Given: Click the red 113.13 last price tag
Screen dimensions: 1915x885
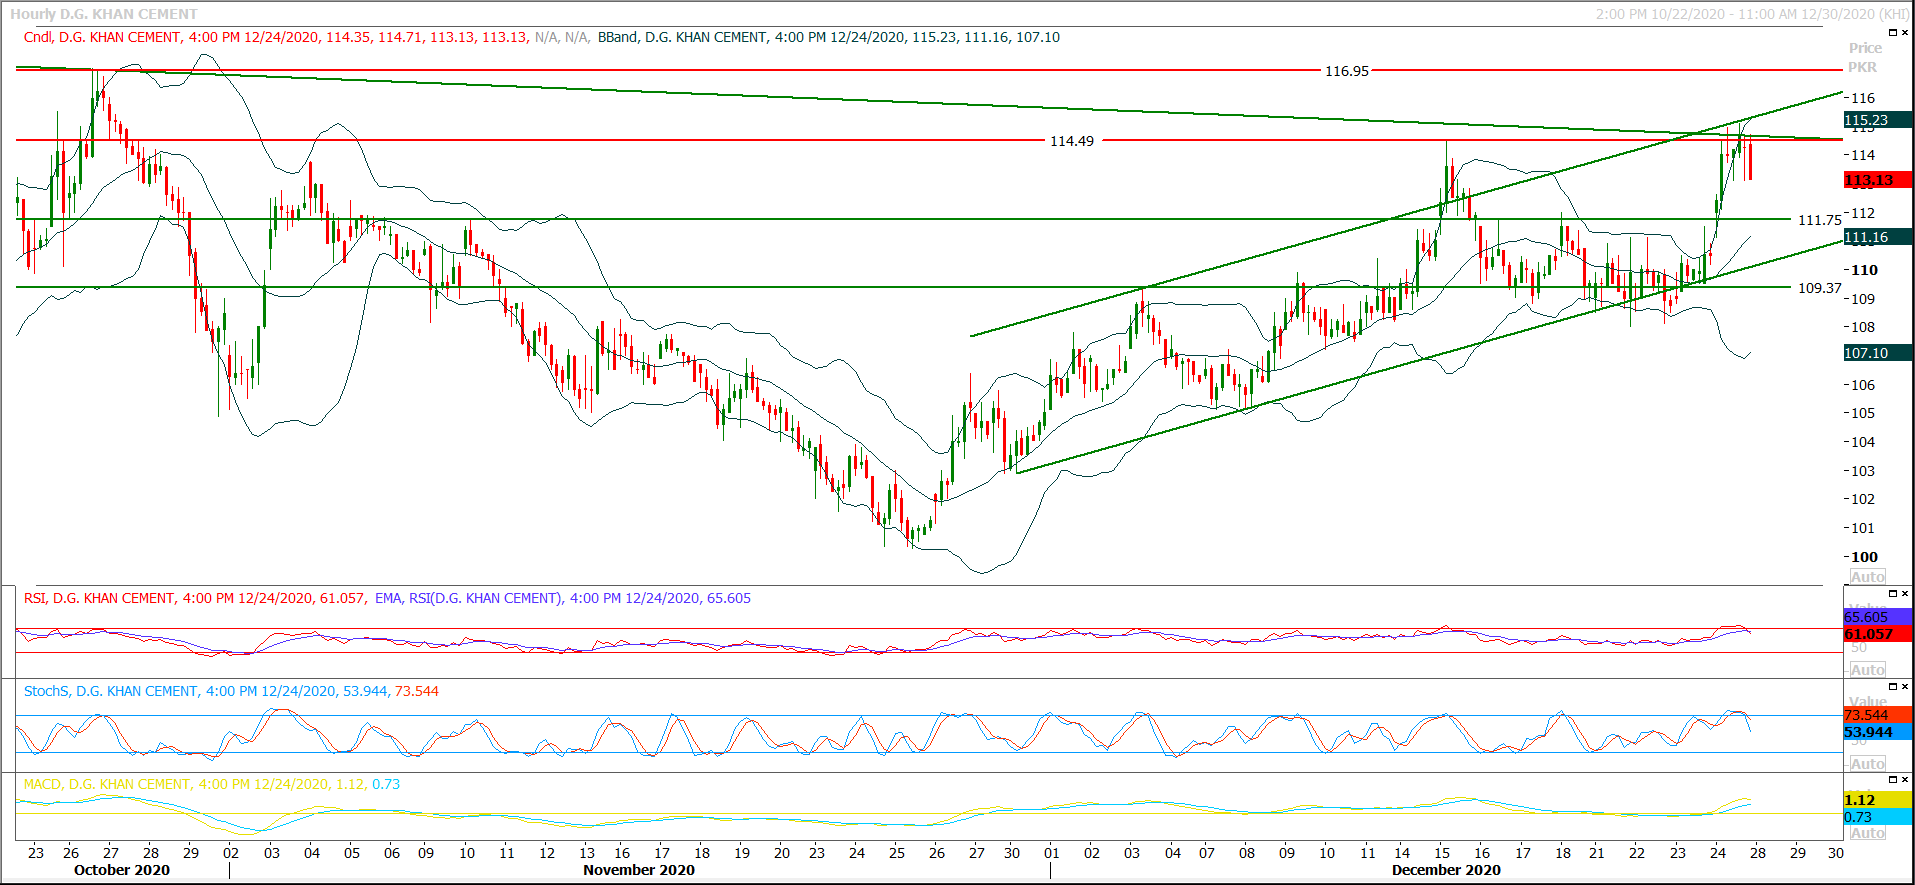Looking at the screenshot, I should tap(1876, 180).
